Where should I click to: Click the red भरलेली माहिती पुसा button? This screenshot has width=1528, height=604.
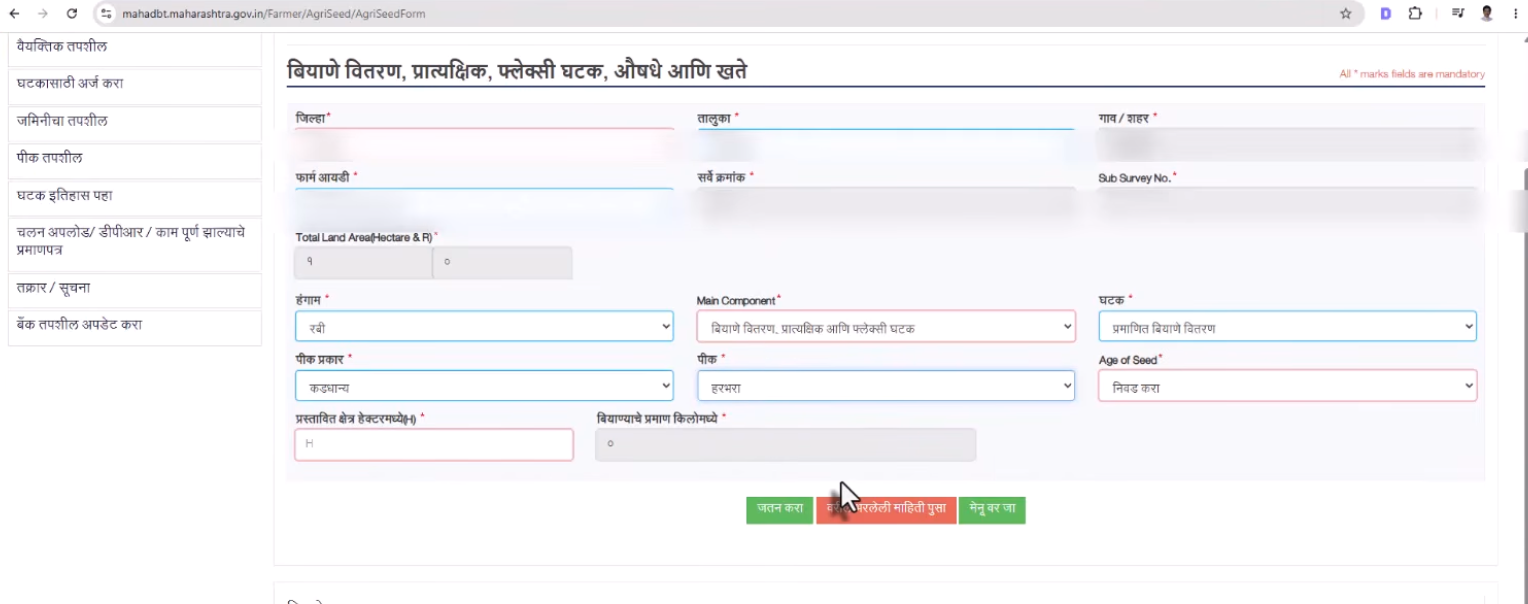tap(886, 509)
